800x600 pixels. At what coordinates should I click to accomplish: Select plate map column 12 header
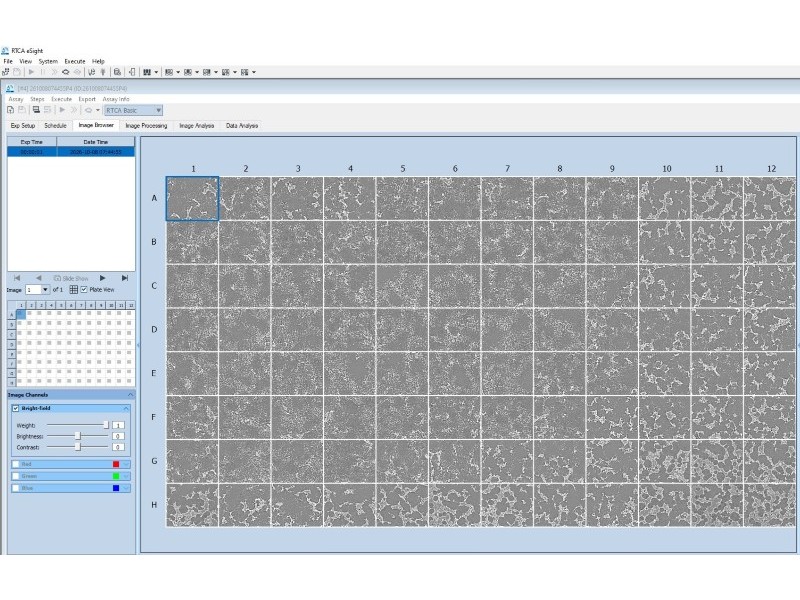(131, 305)
